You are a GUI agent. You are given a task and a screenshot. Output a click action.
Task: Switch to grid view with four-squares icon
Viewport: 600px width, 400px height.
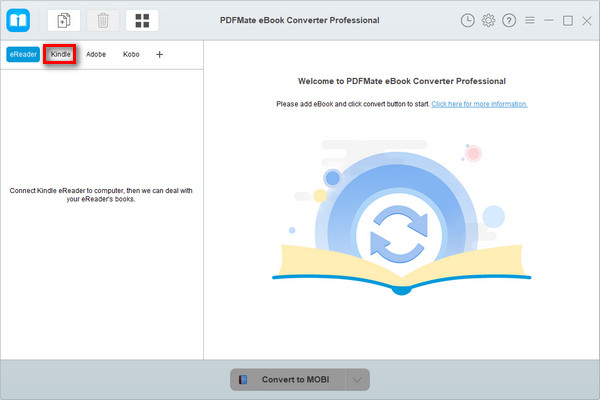[142, 20]
